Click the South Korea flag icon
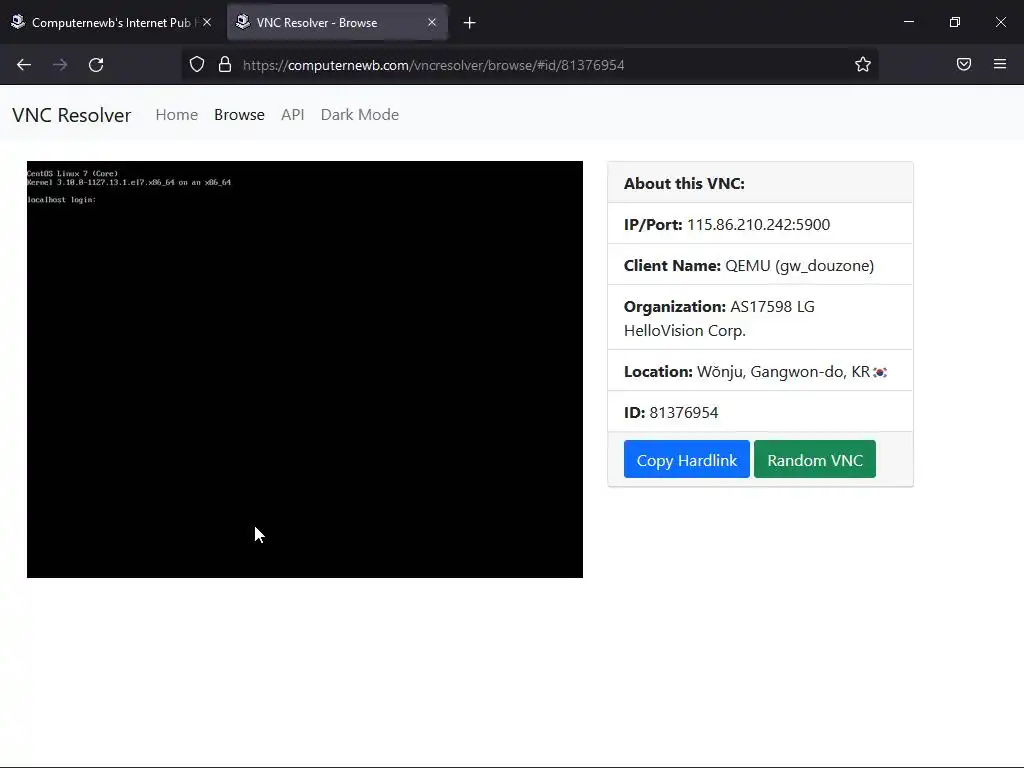The image size is (1024, 768). tap(880, 372)
